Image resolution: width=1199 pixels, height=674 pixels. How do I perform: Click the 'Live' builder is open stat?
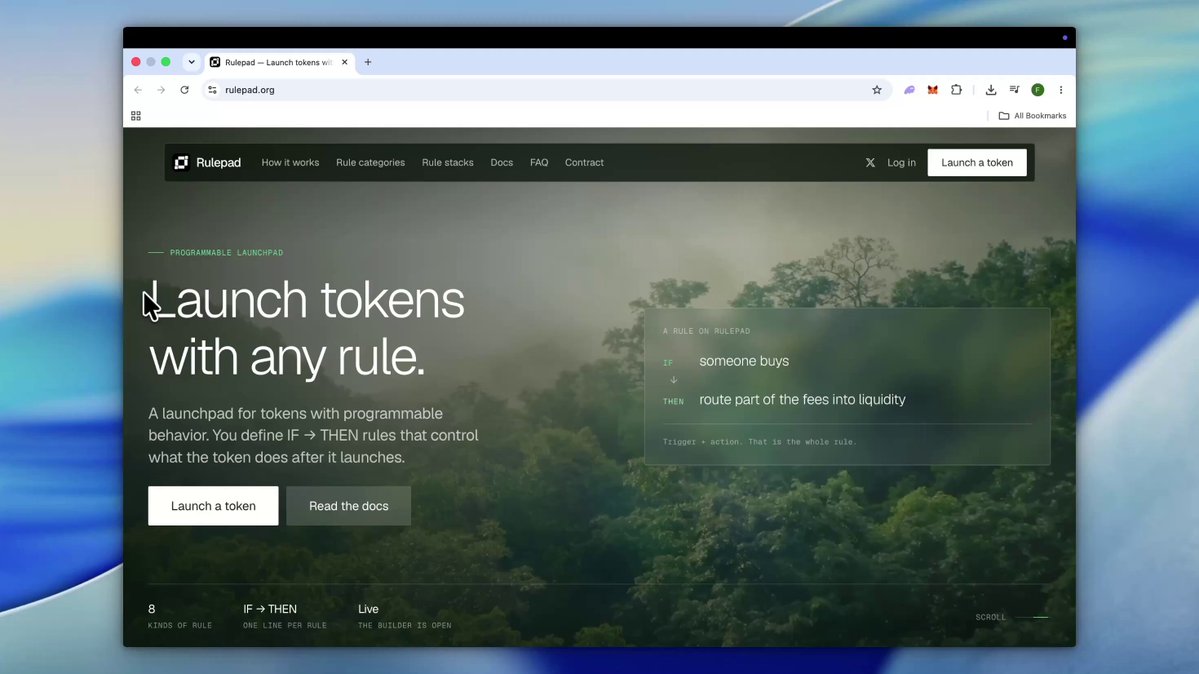[x=405, y=616]
